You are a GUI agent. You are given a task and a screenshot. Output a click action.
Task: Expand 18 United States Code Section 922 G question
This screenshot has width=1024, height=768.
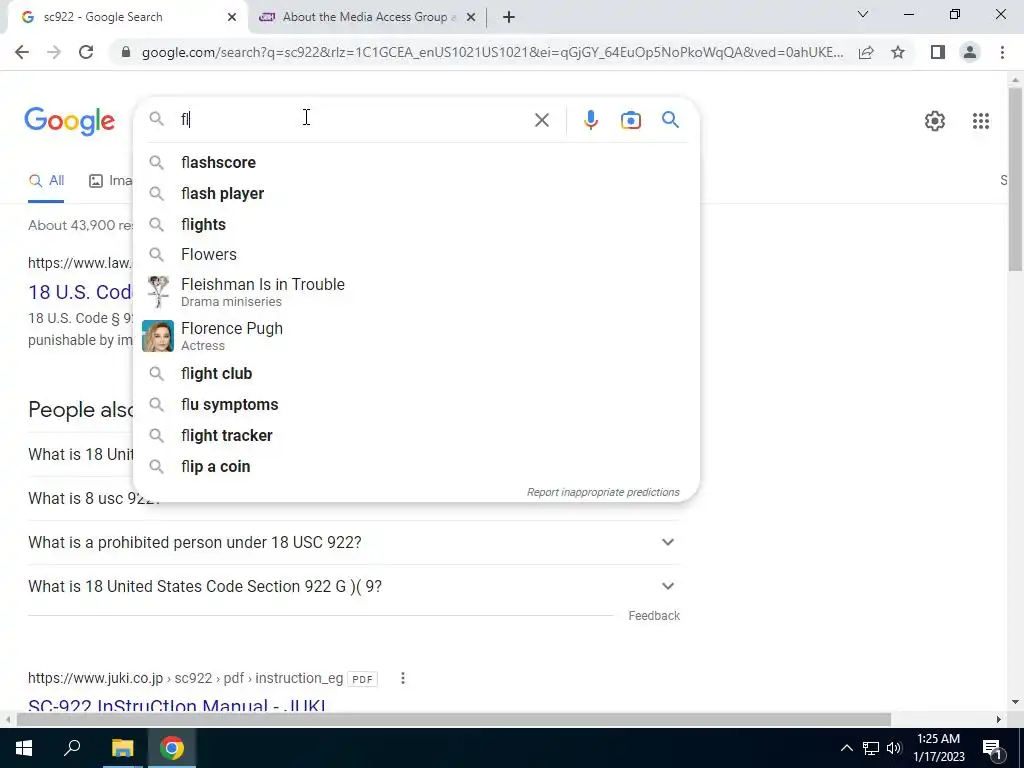tap(353, 586)
